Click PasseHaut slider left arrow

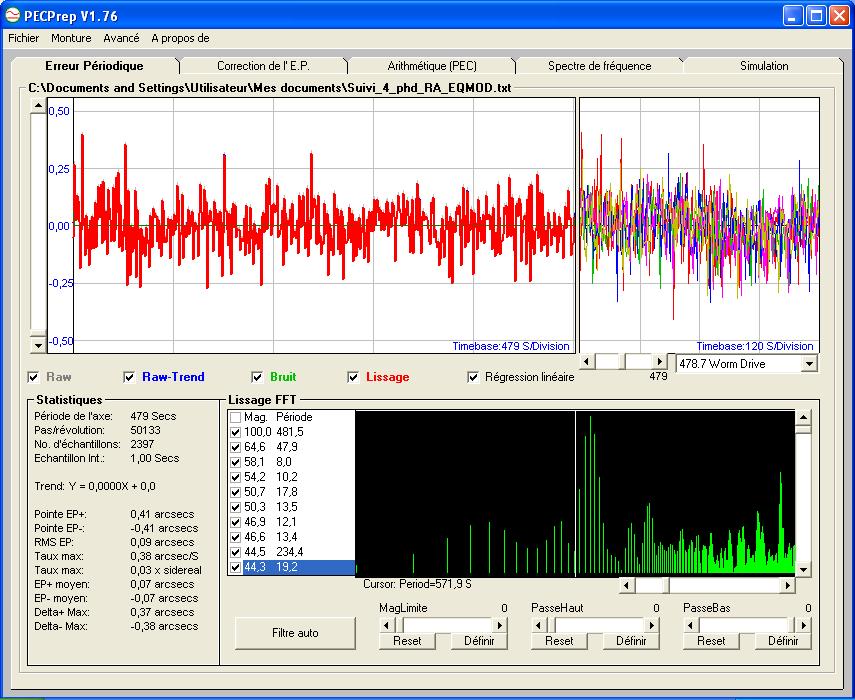pyautogui.click(x=539, y=625)
